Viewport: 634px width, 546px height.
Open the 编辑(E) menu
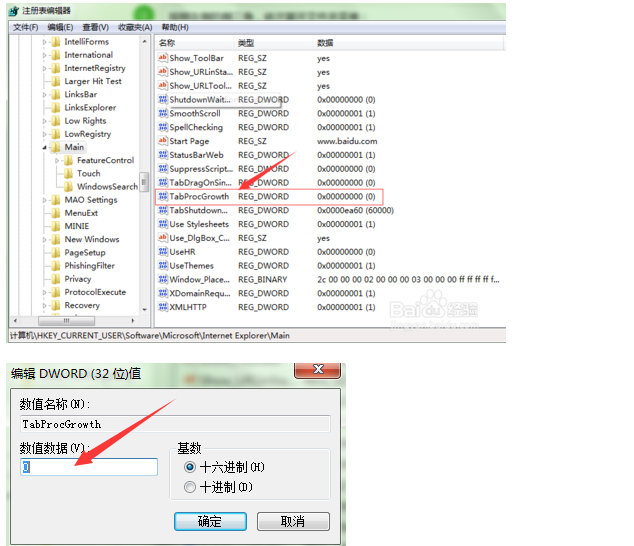click(61, 27)
